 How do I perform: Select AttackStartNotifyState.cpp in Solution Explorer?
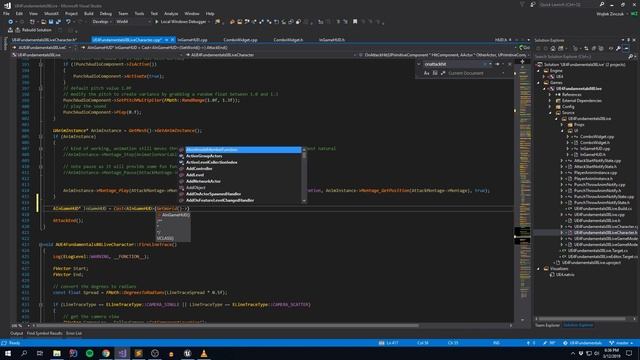pos(598,161)
